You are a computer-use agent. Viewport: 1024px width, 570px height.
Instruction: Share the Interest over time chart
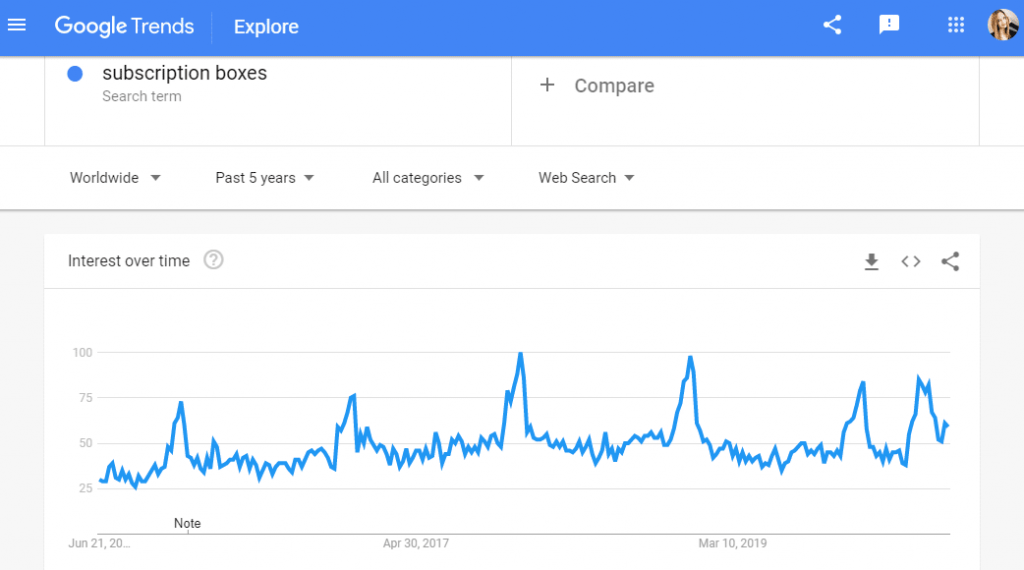pos(950,262)
